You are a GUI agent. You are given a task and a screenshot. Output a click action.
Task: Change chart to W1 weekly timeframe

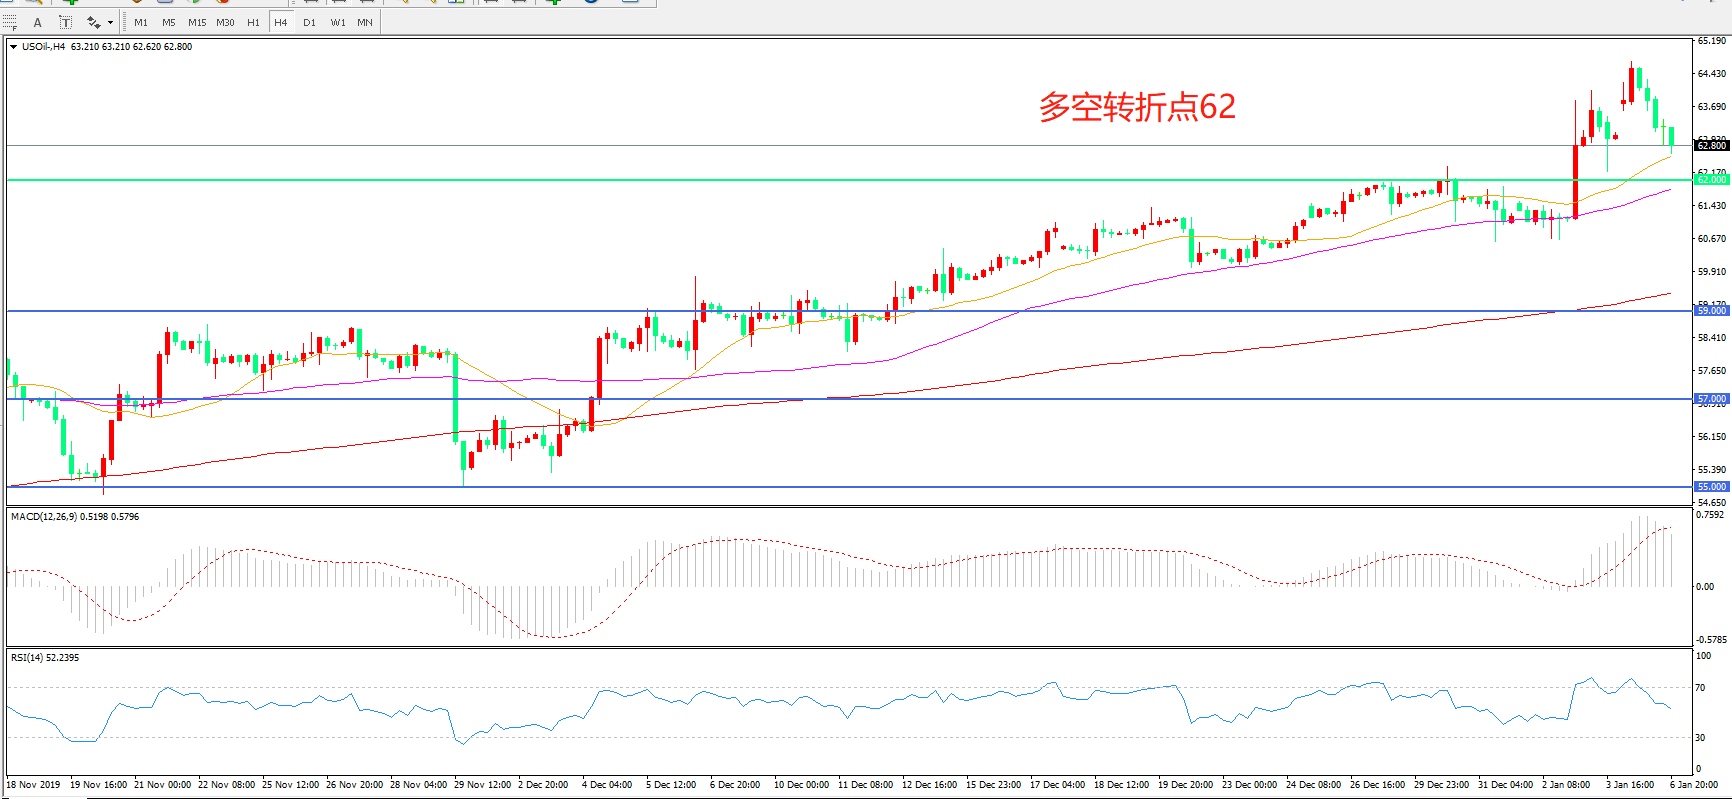tap(338, 22)
